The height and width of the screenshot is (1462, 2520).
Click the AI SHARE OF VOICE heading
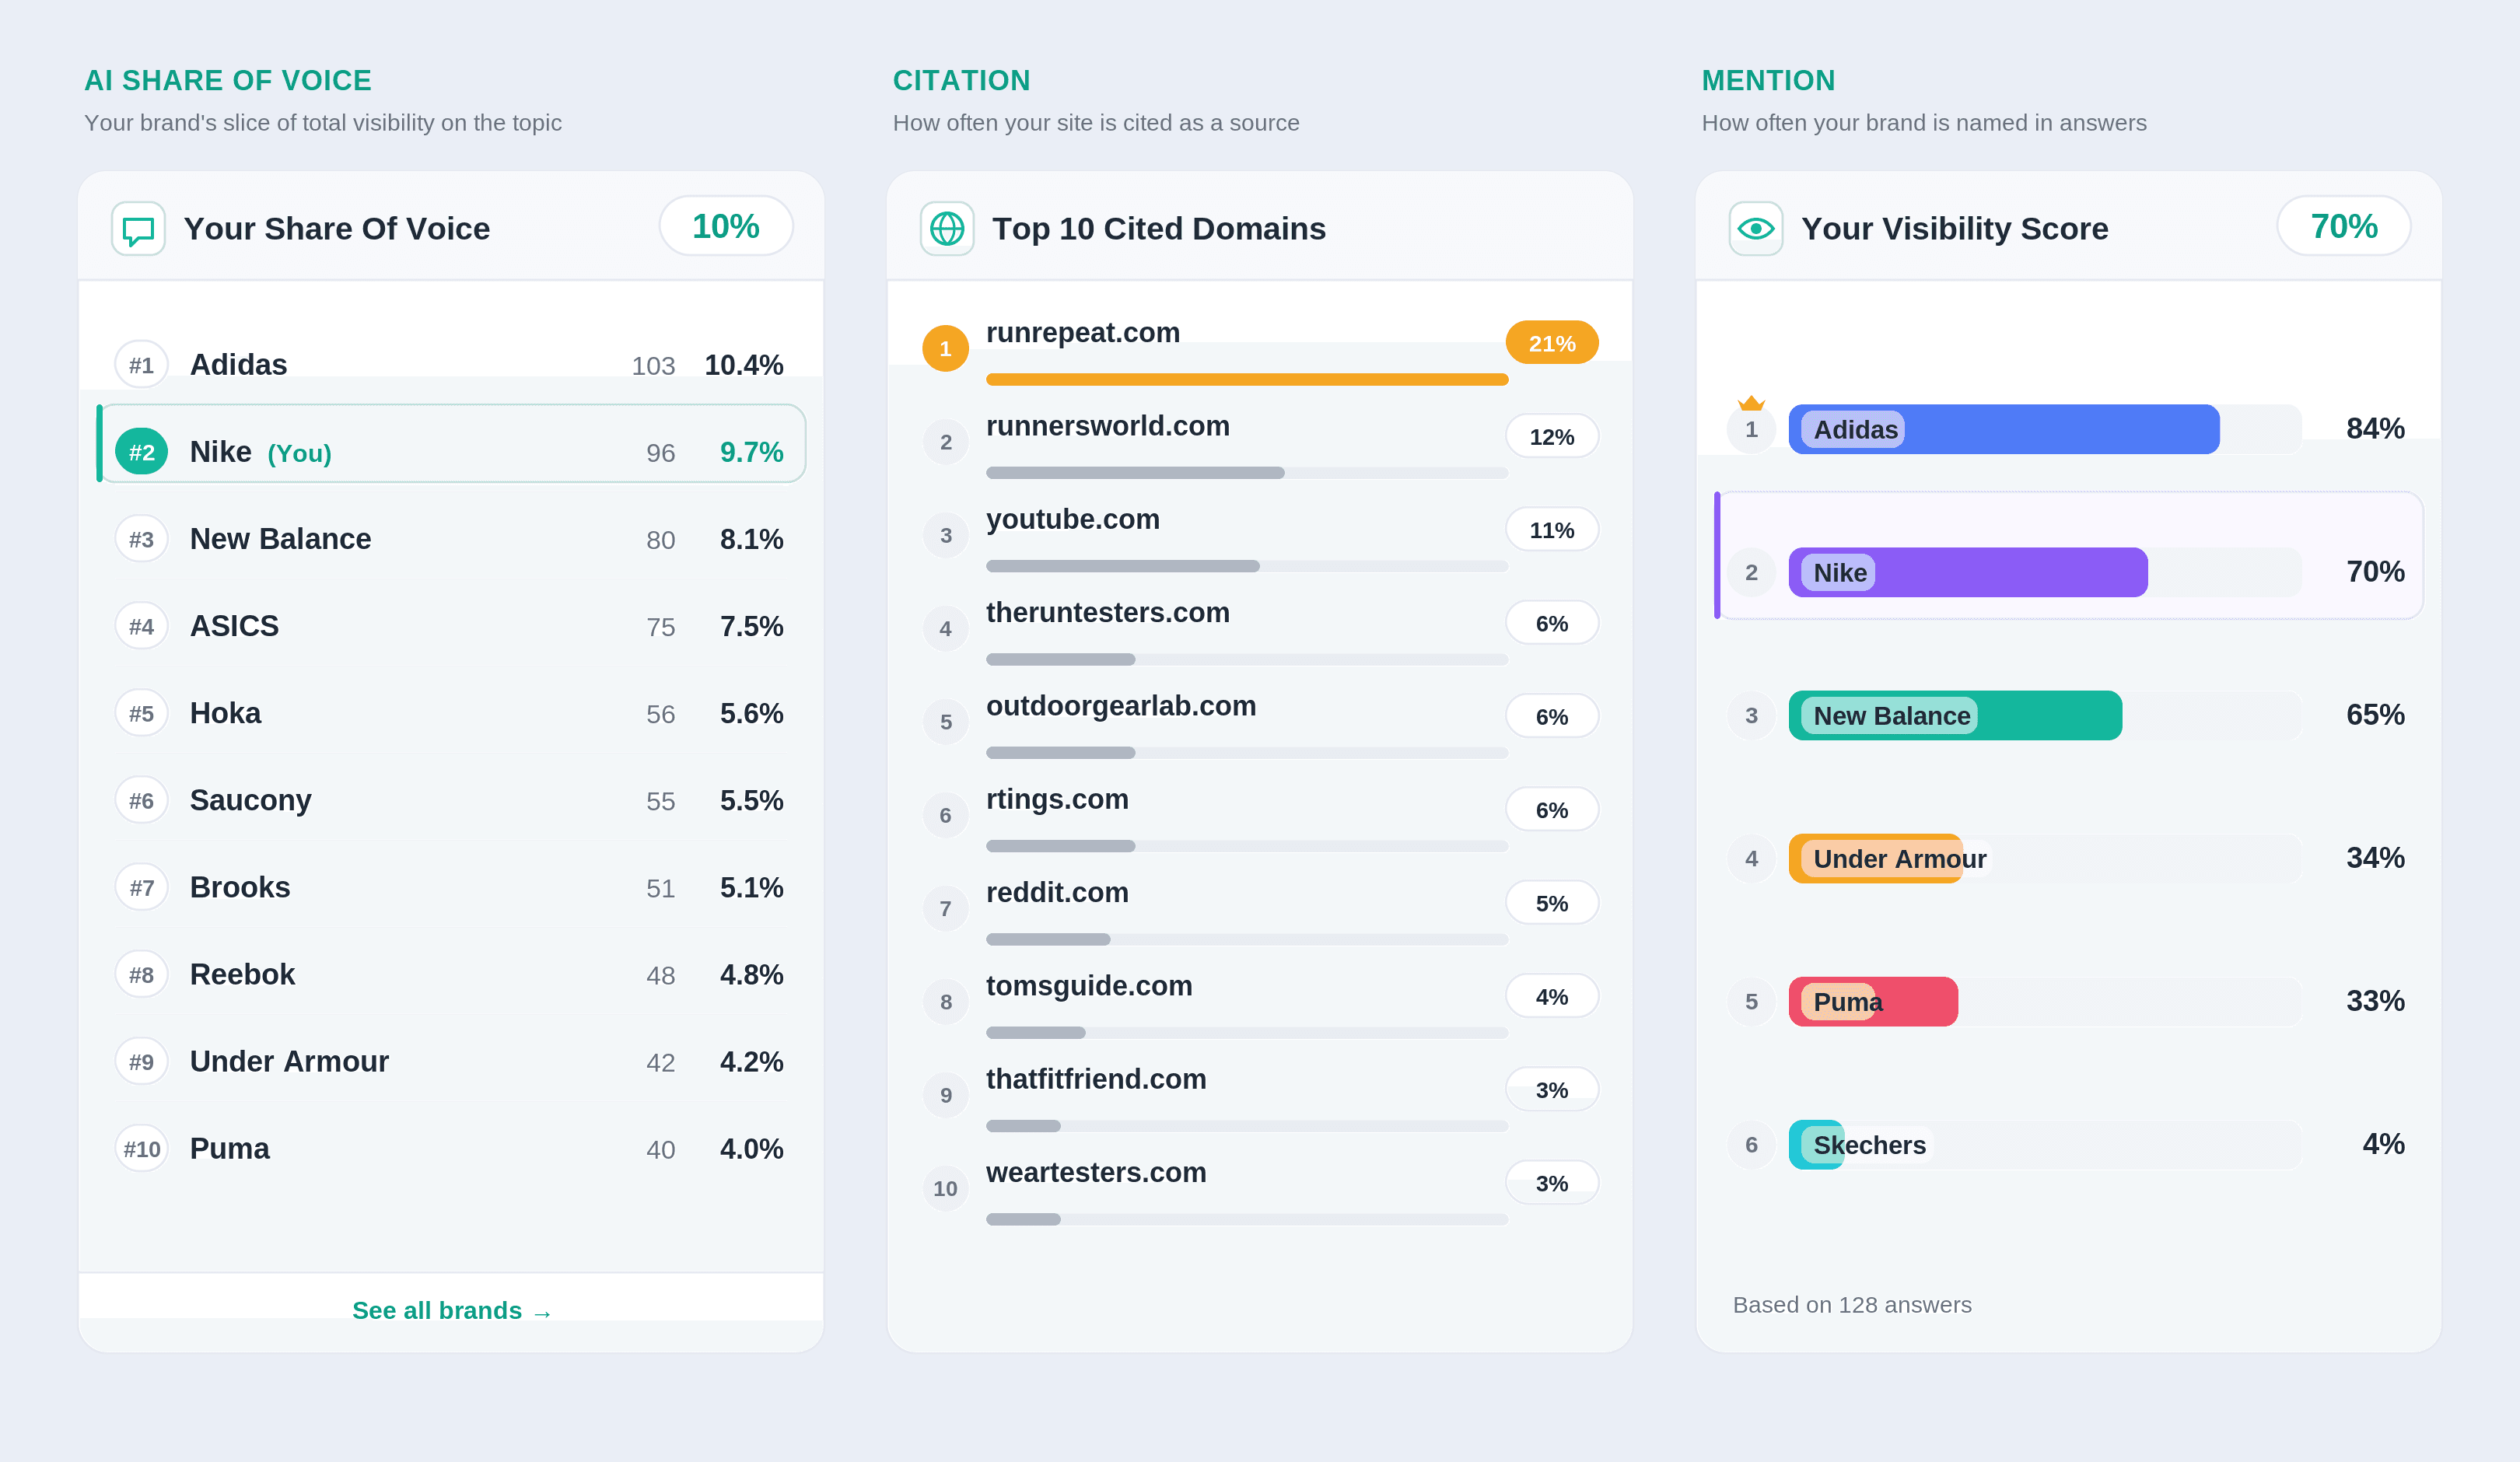coord(228,80)
